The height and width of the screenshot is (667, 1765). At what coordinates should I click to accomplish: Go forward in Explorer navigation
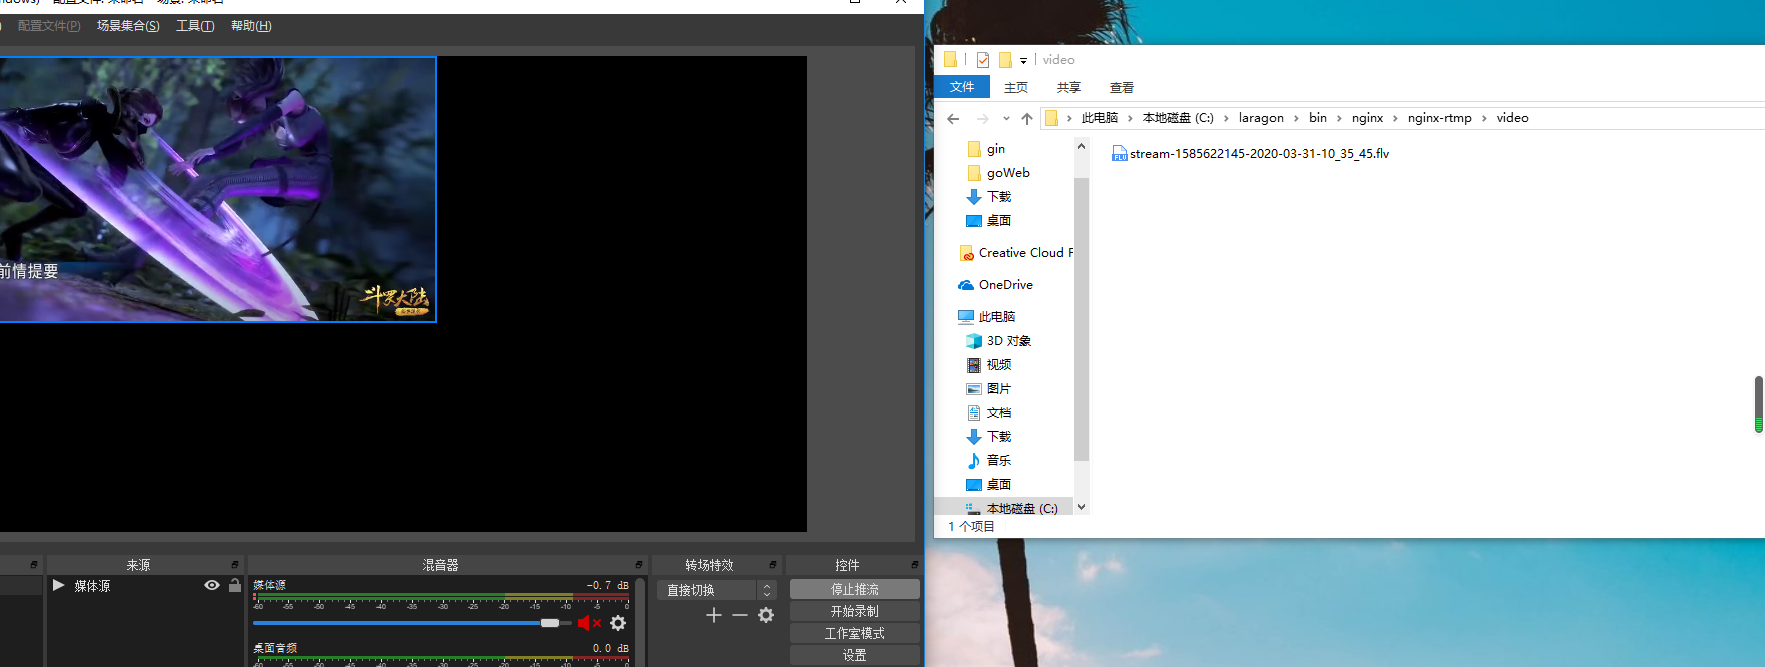coord(982,118)
